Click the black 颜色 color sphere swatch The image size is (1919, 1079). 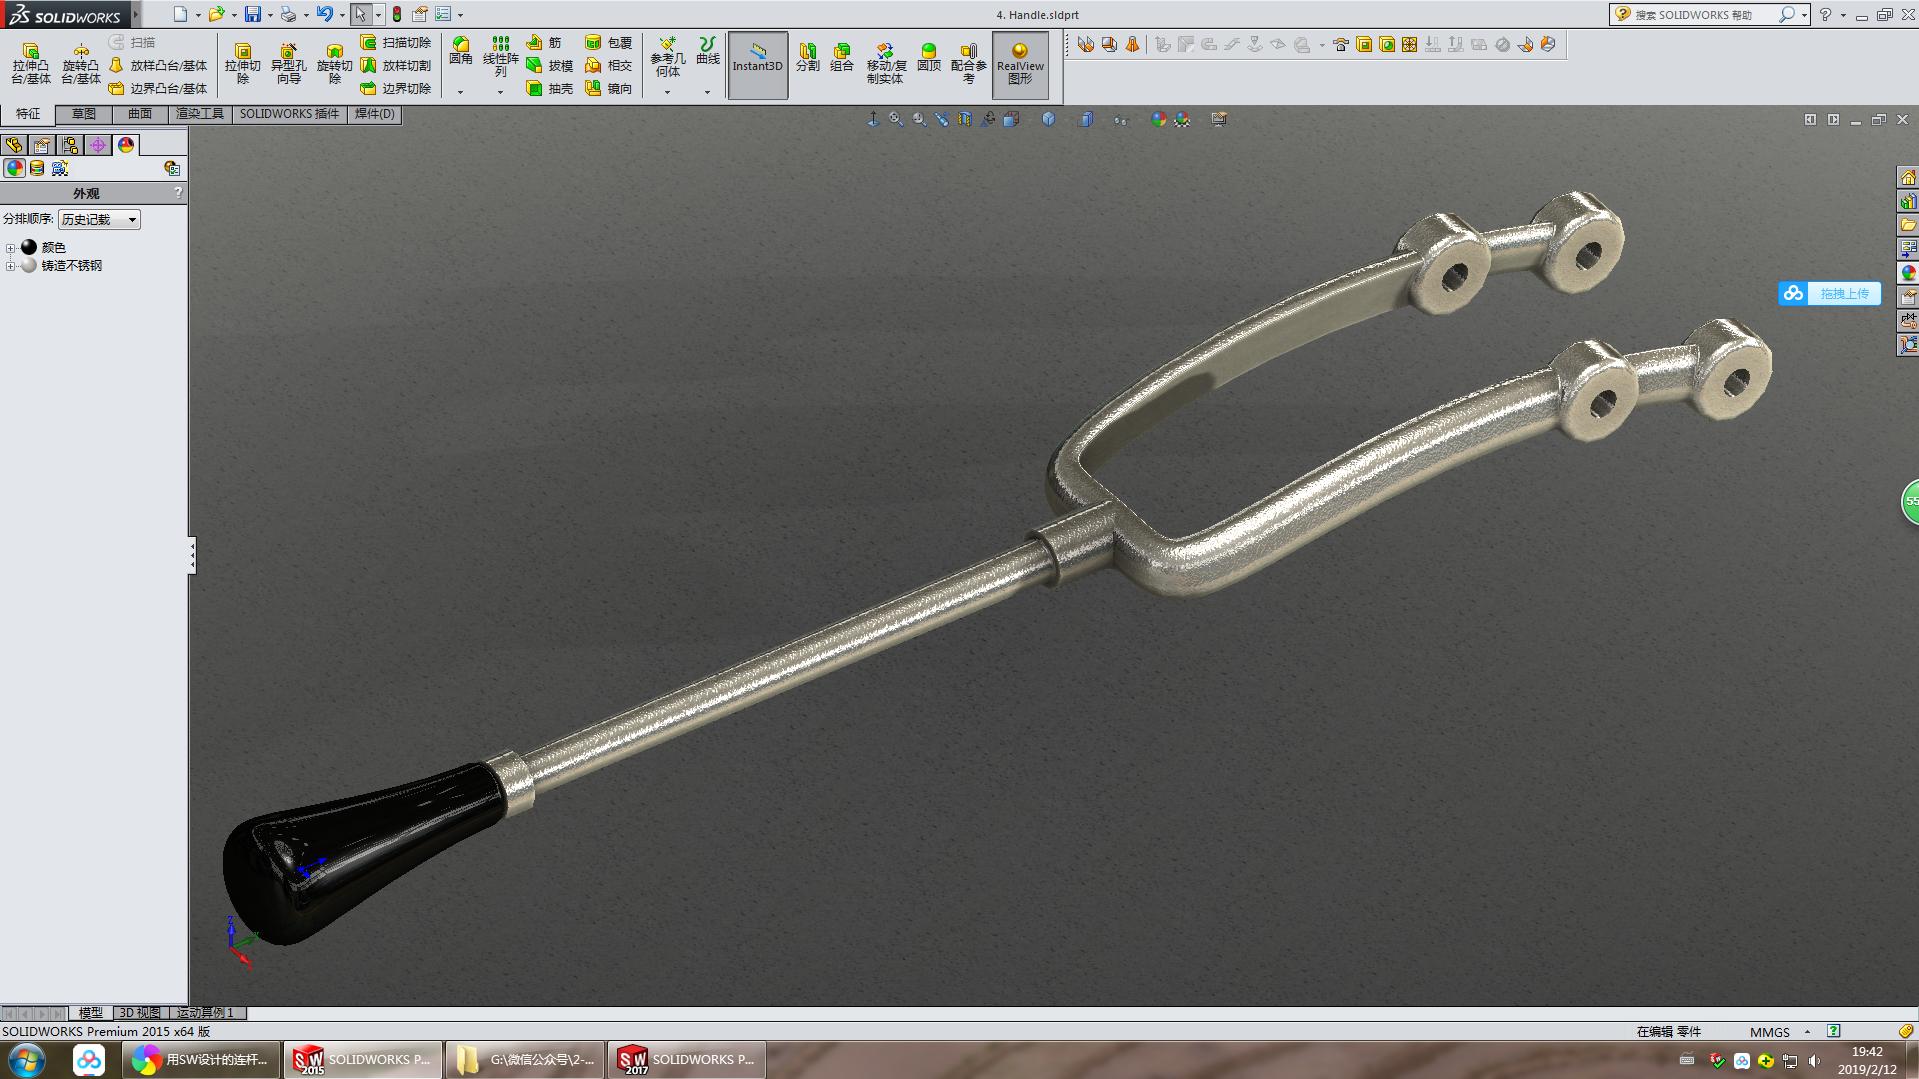click(29, 246)
